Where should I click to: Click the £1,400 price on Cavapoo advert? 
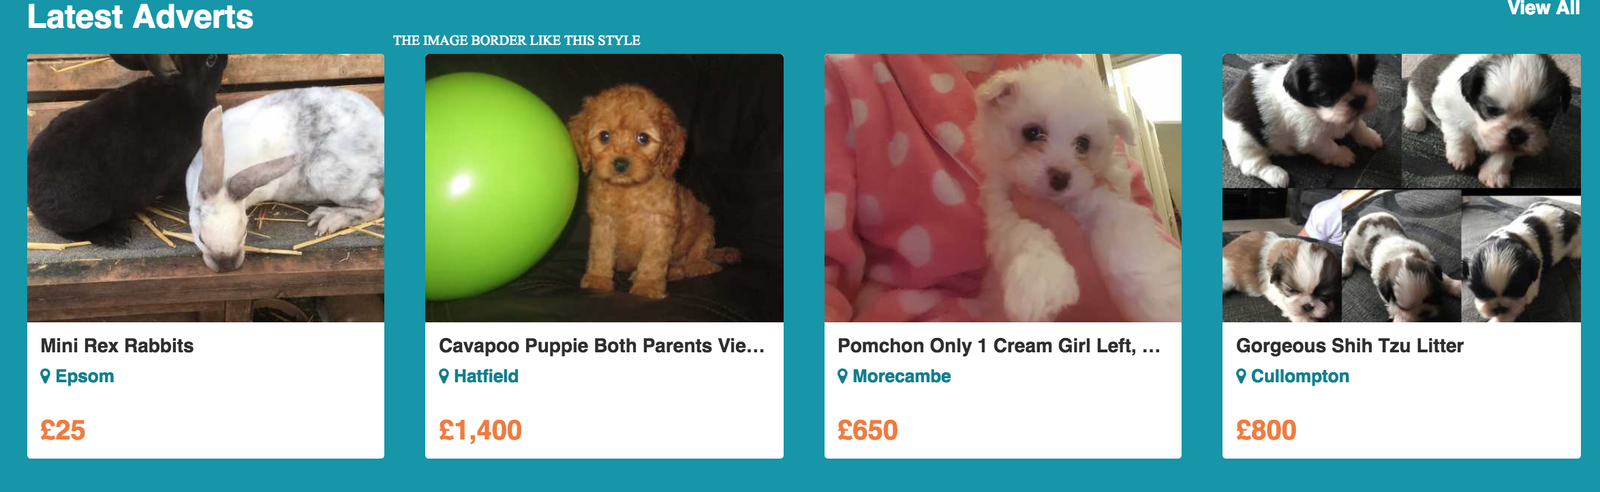pyautogui.click(x=480, y=430)
